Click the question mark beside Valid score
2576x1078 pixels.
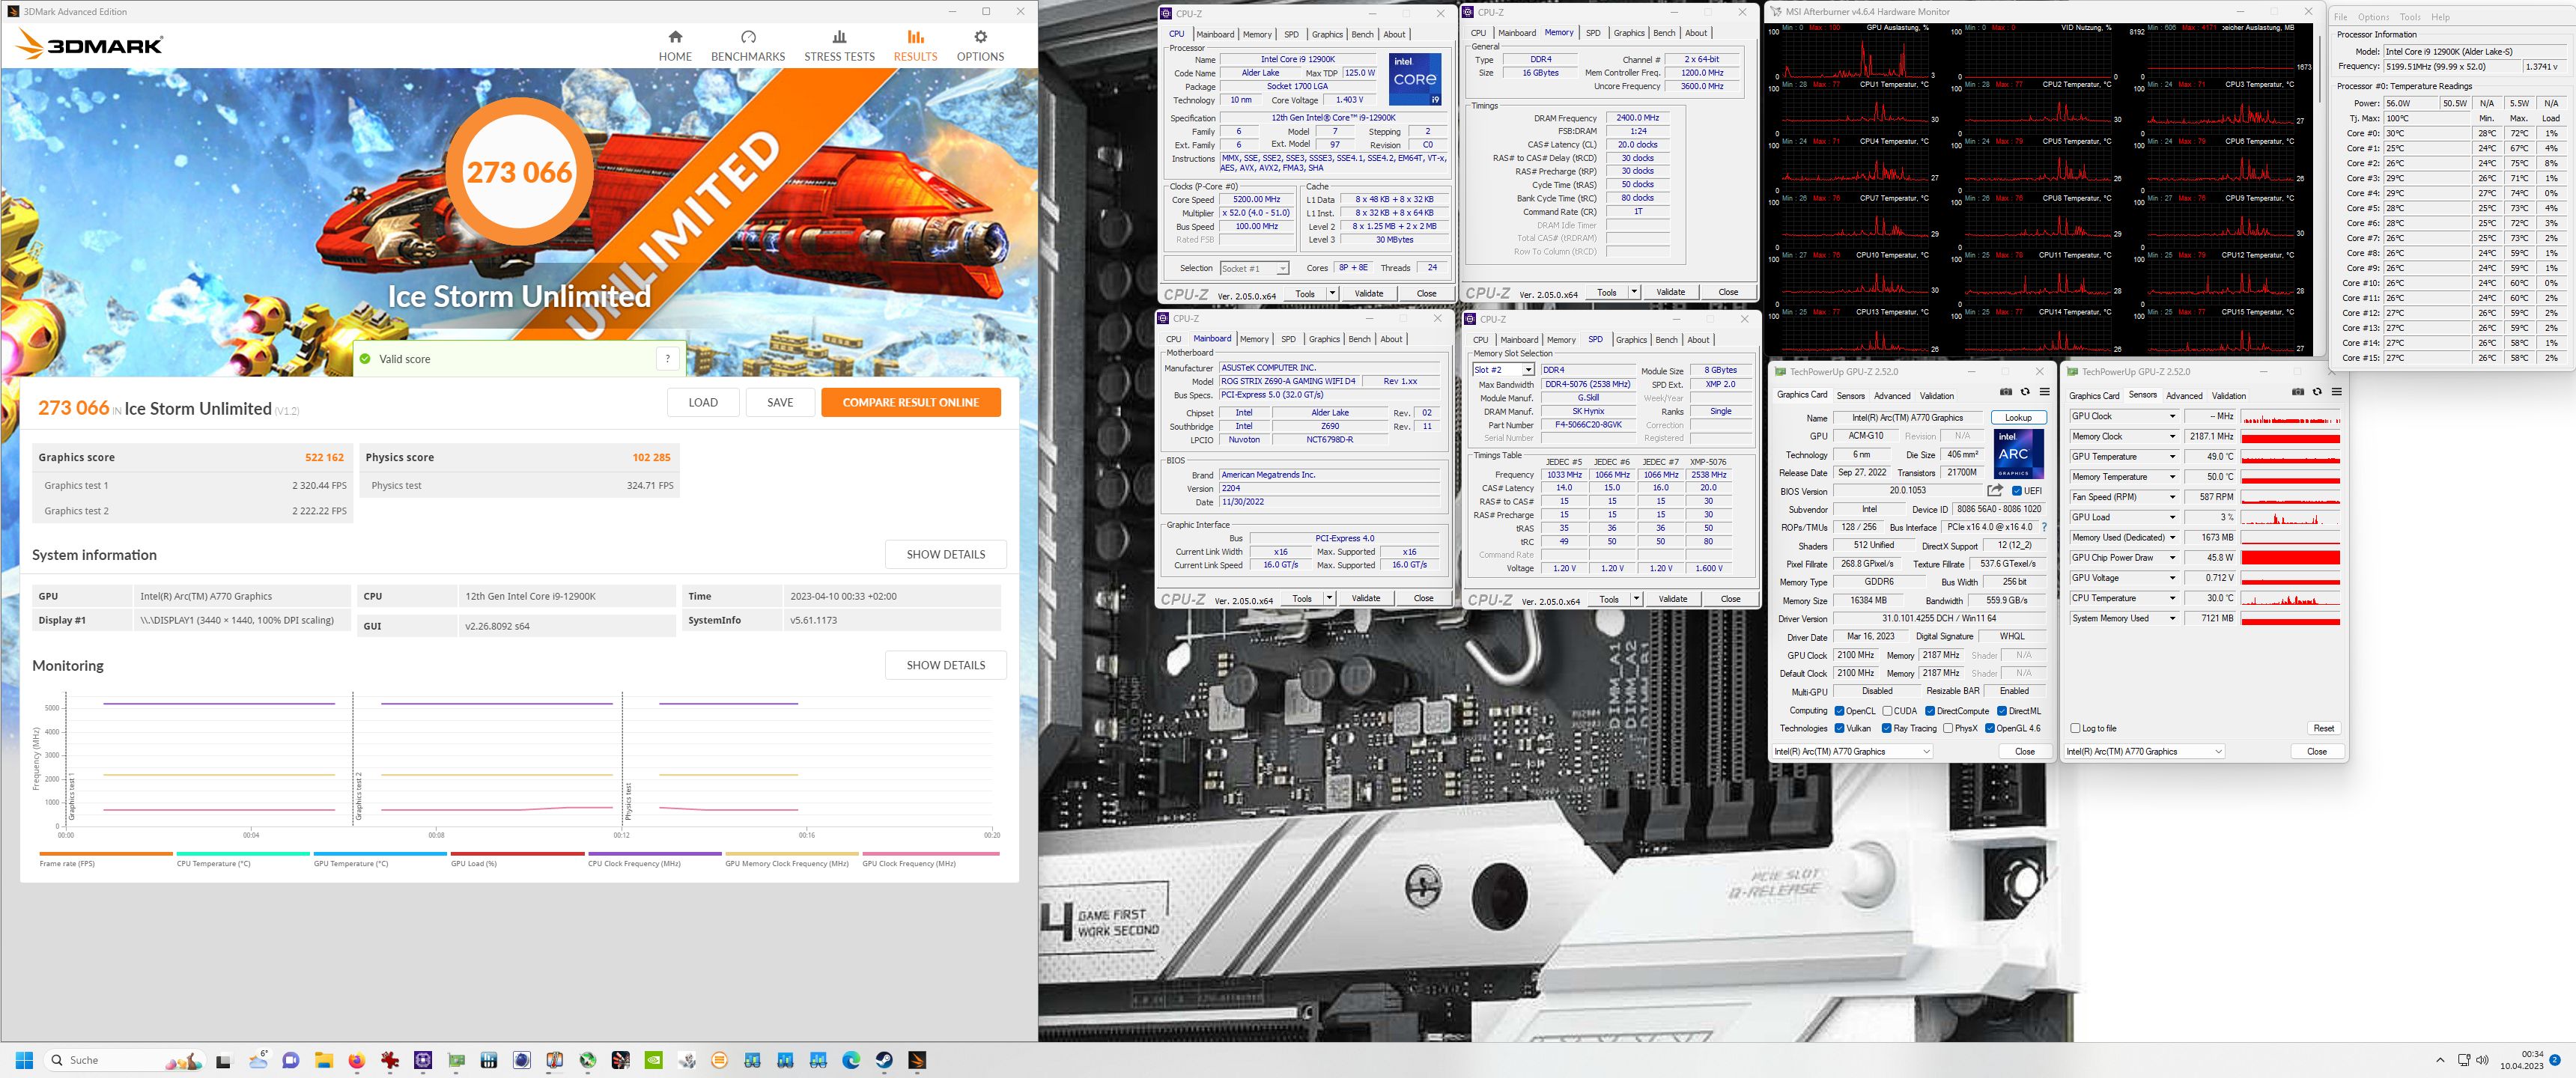[668, 359]
